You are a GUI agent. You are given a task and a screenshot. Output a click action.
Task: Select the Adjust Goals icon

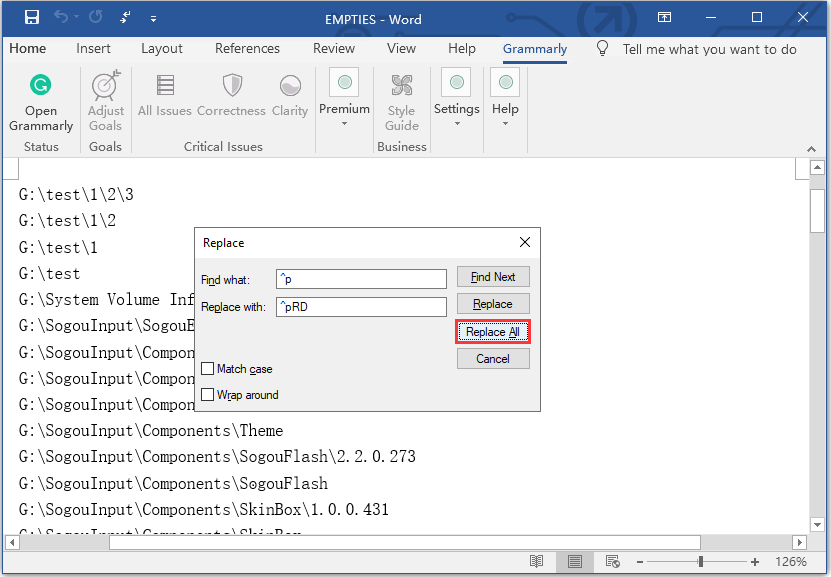[105, 100]
